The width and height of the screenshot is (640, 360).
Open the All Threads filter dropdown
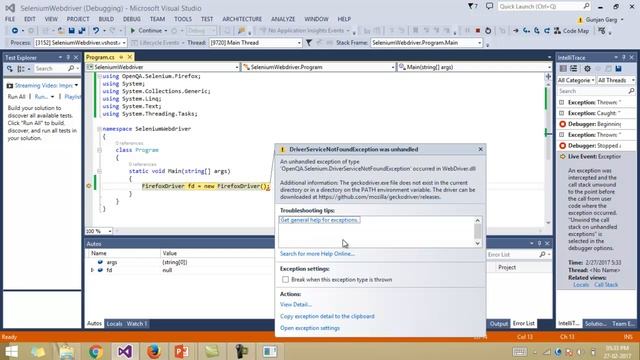[x=616, y=80]
